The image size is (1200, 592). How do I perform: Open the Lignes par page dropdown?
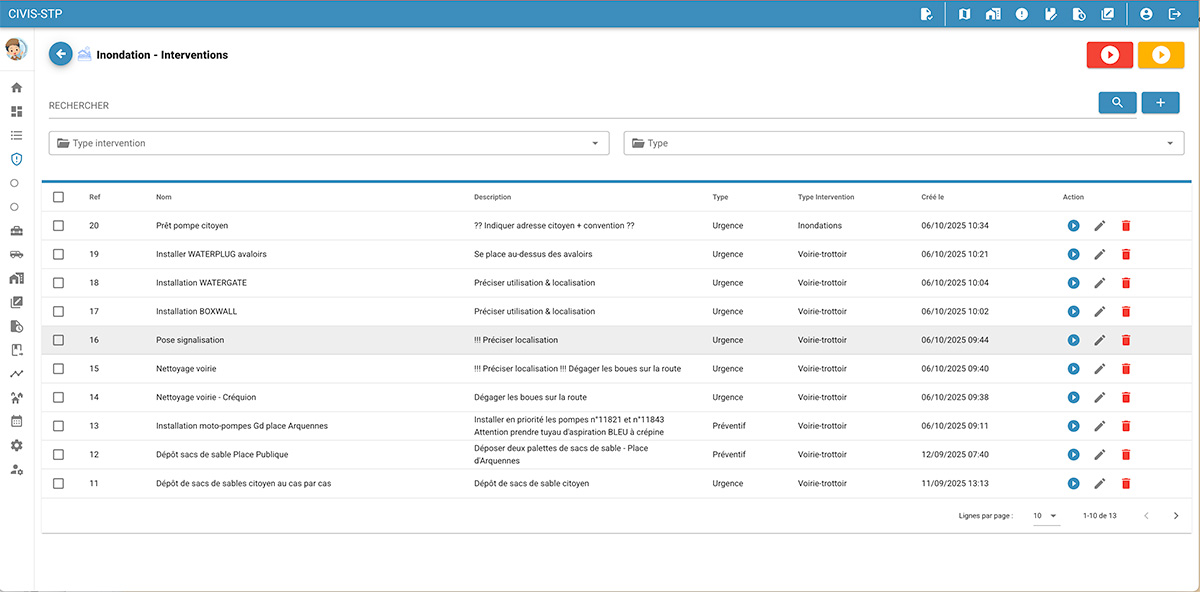pos(1045,516)
